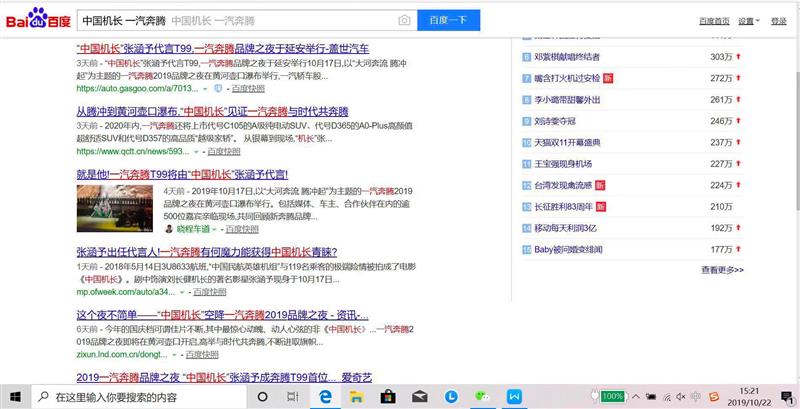Expand arrow next to auto.gasgoo.com URL
Viewport: 800px width, 409px height.
[205, 89]
